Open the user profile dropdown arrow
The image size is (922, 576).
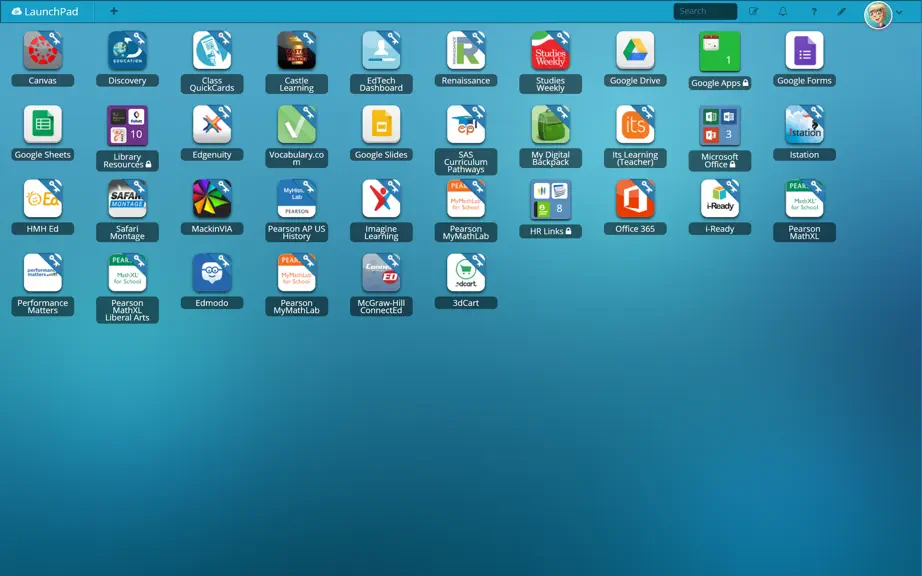900,12
